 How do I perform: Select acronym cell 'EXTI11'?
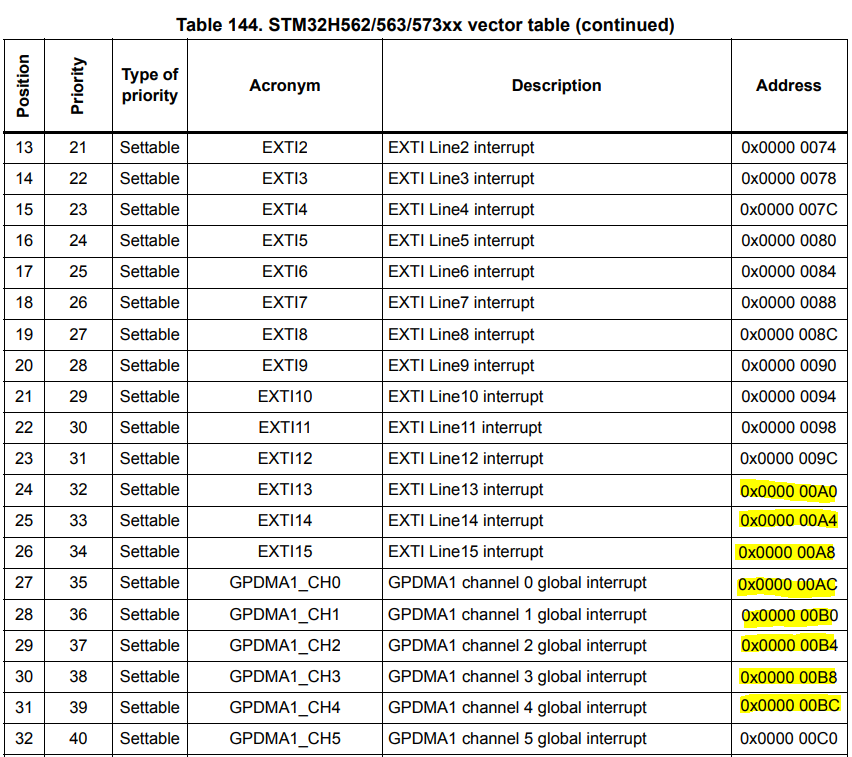coord(285,427)
